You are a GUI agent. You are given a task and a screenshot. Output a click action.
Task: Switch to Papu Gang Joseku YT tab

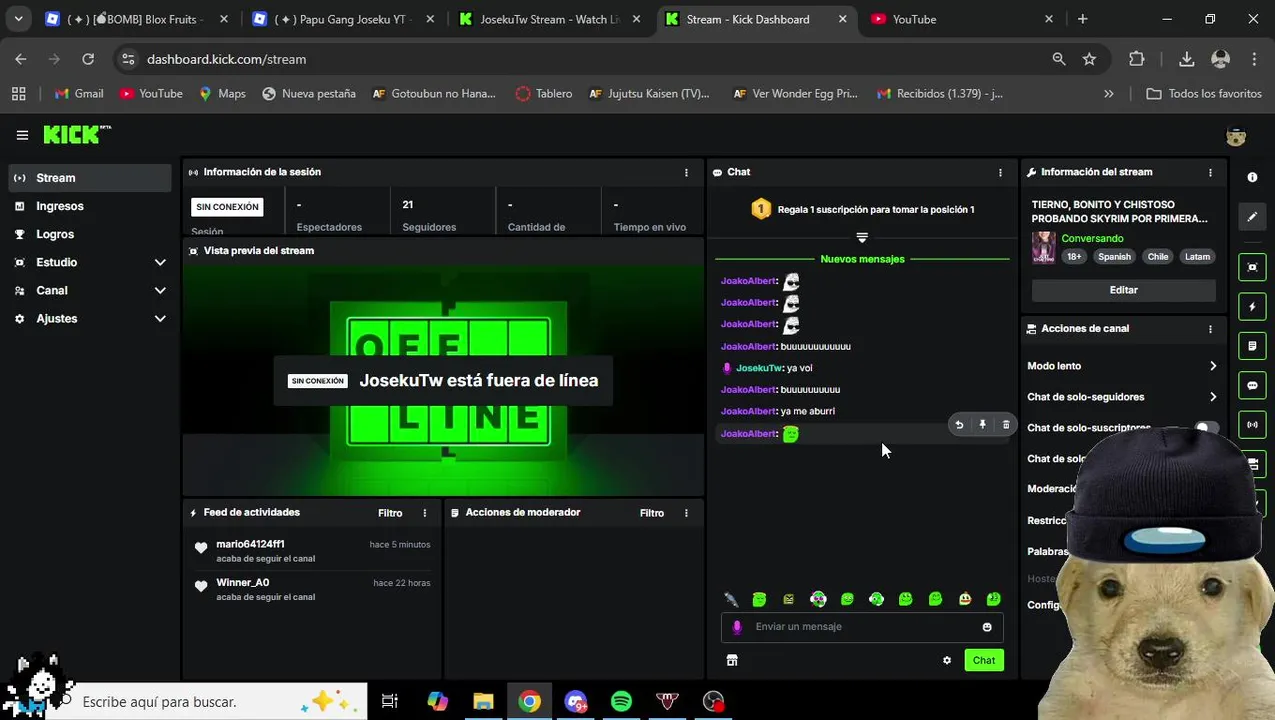pos(343,19)
